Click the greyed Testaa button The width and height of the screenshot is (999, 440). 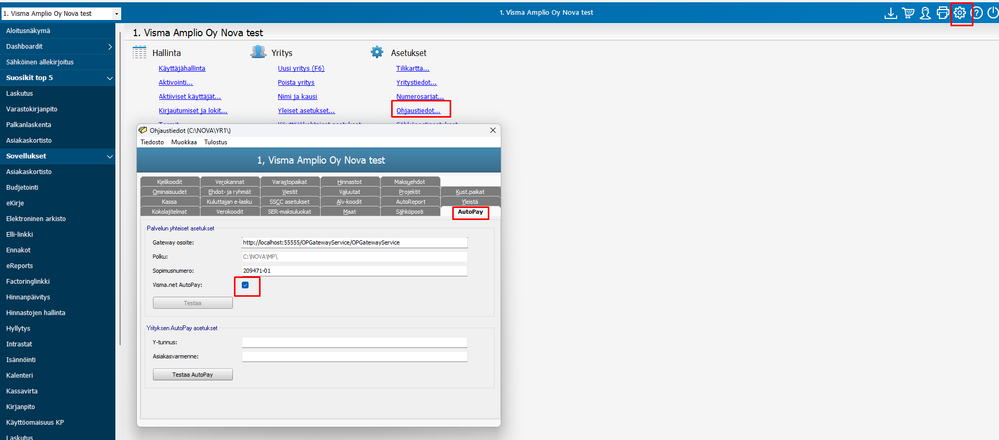193,303
